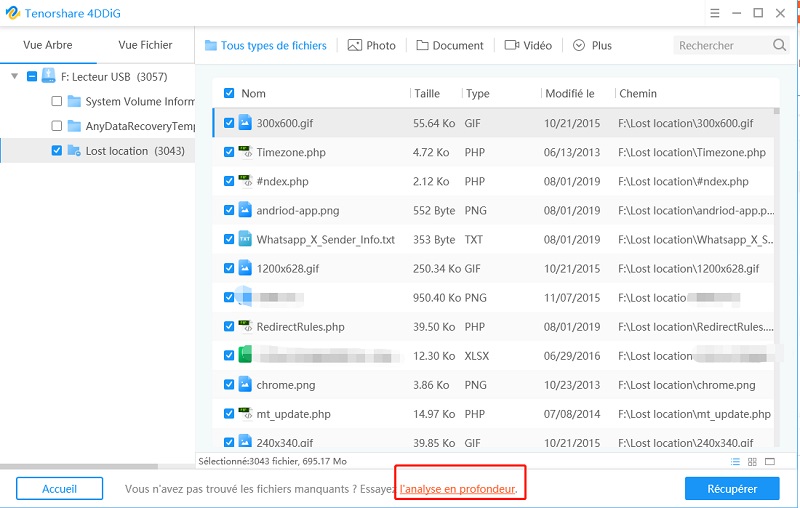Switch to Vue Arbre tab

48,45
